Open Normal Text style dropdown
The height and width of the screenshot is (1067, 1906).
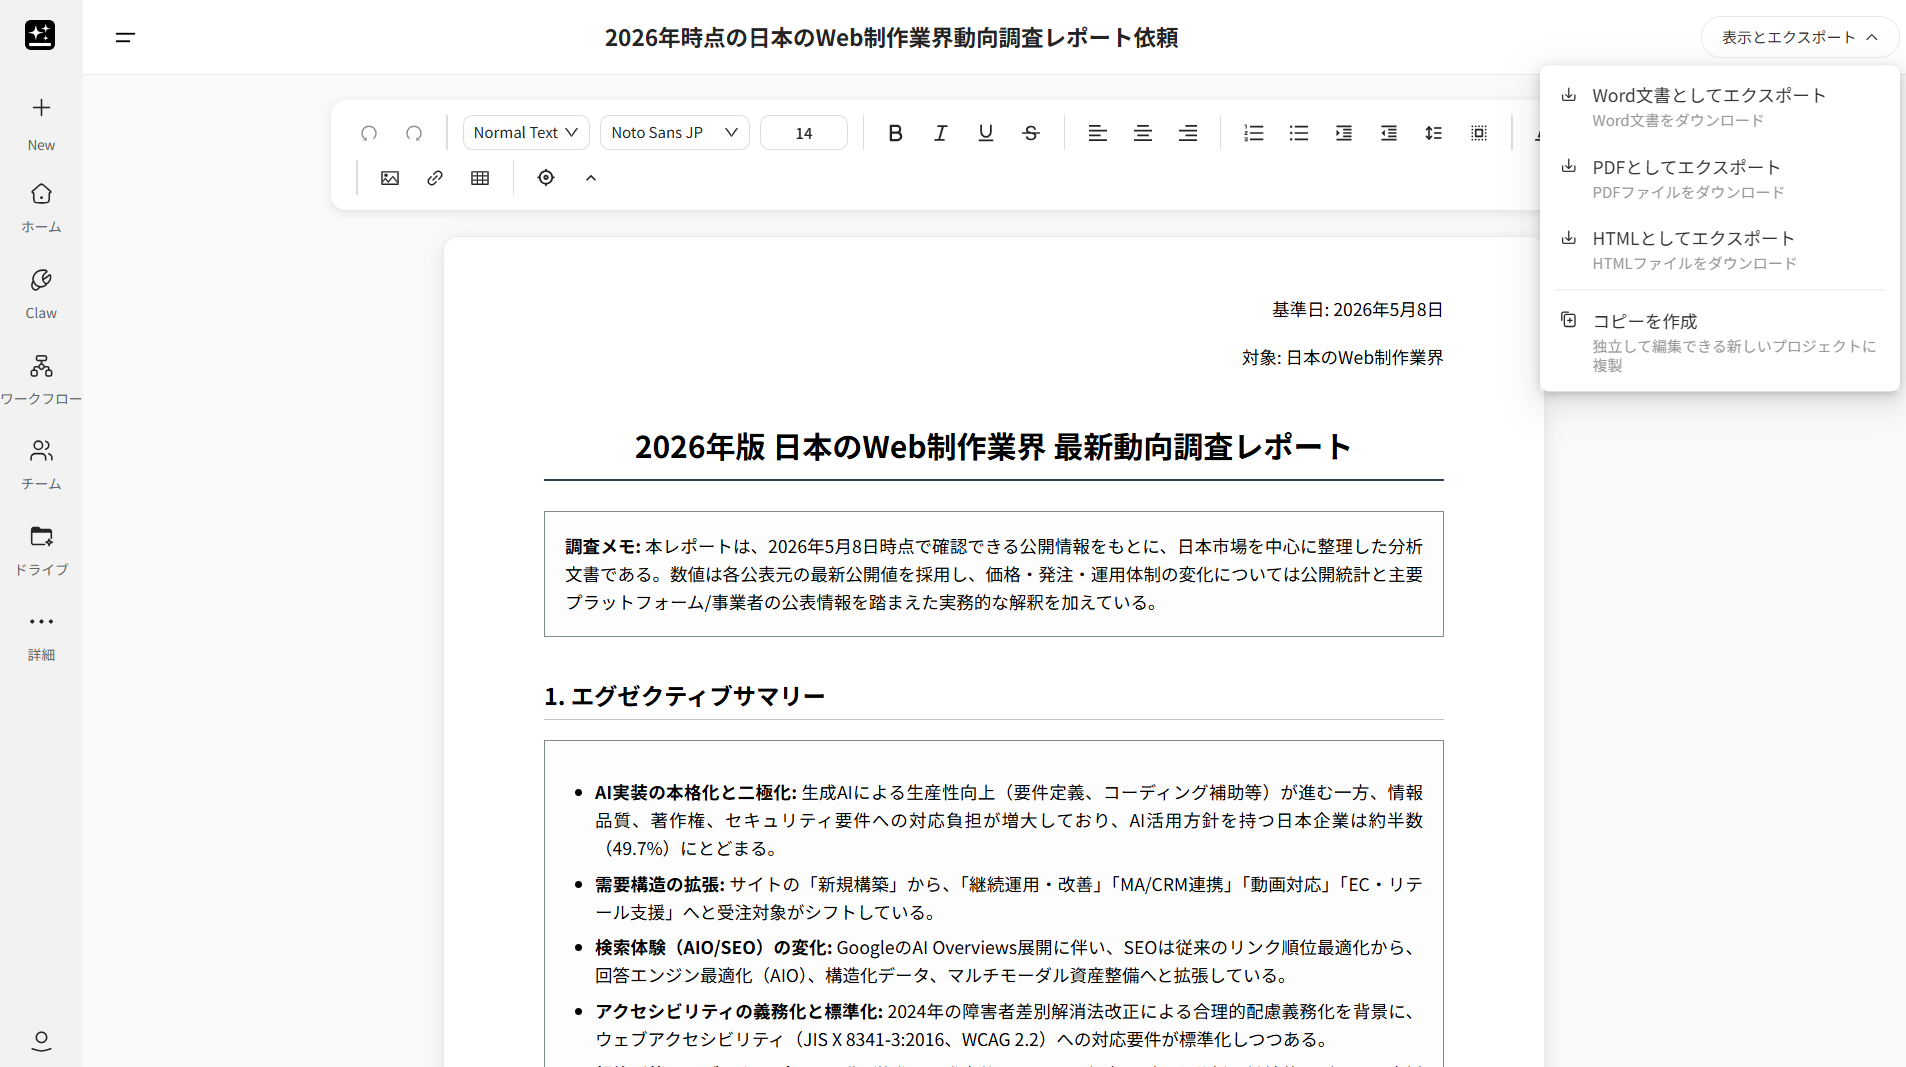click(x=526, y=133)
